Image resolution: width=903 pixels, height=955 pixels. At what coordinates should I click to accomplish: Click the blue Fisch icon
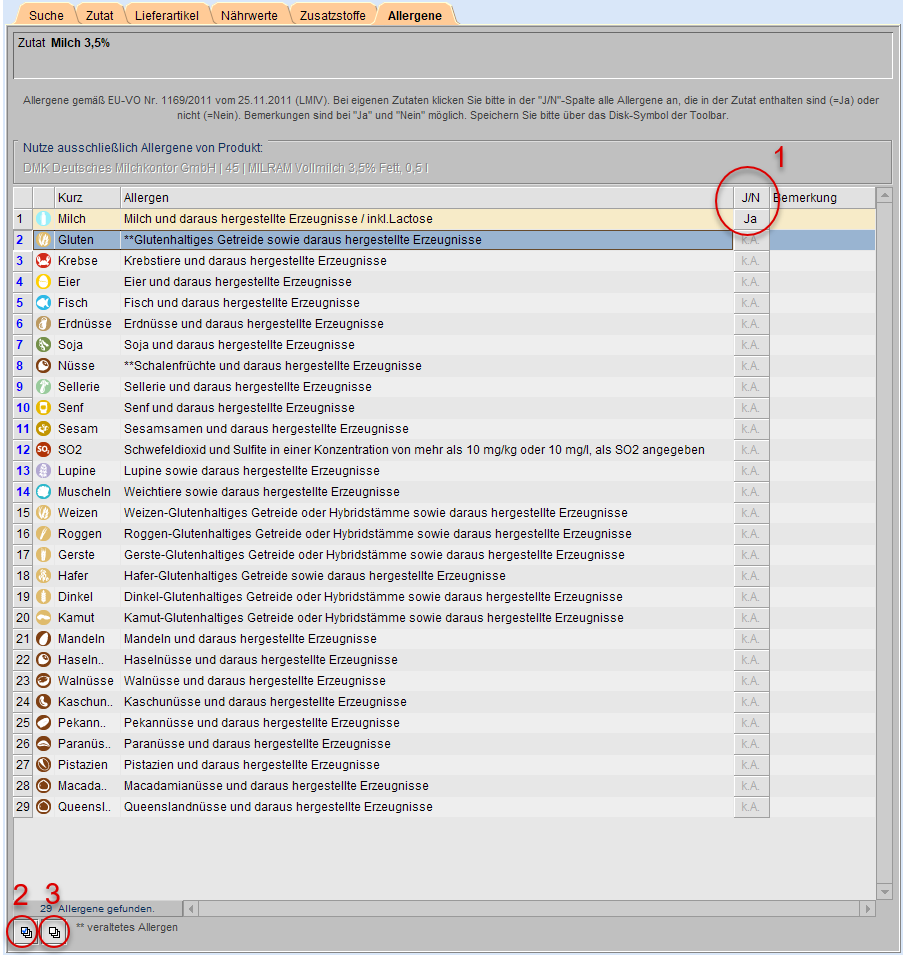coord(43,303)
